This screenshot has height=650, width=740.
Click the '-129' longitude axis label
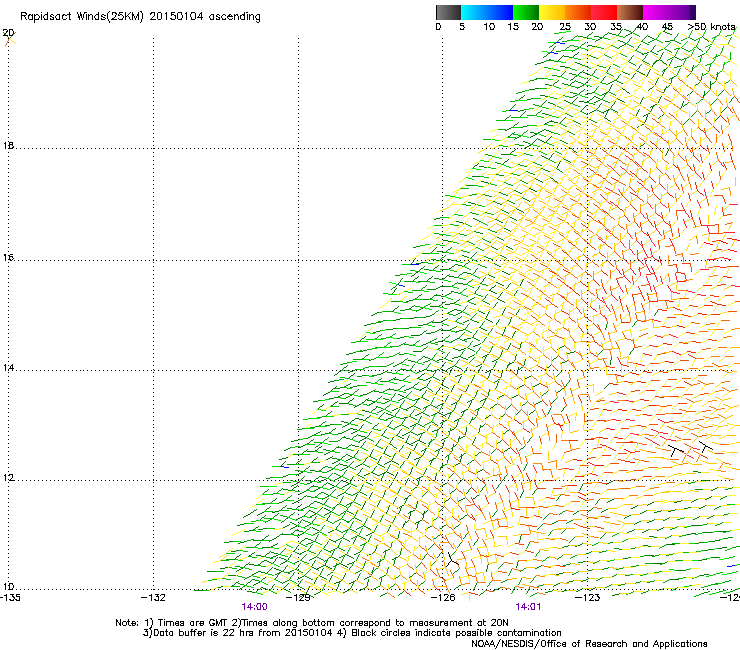[x=298, y=598]
